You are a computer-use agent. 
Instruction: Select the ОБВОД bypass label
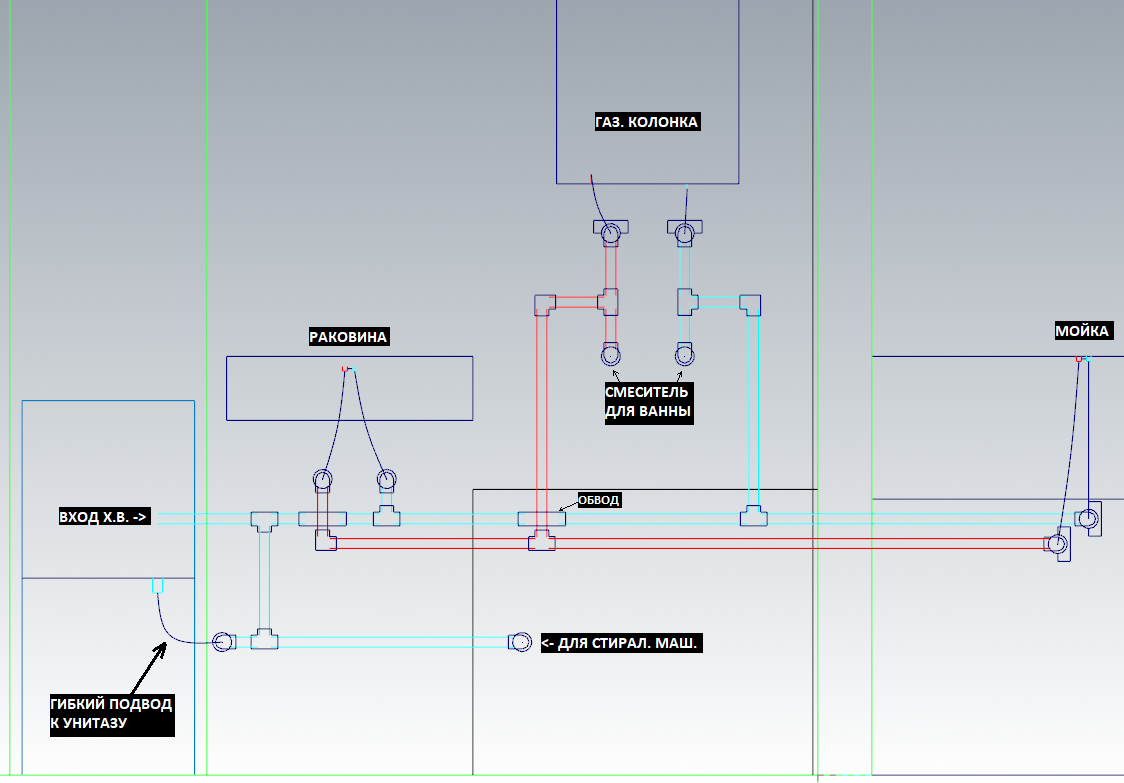pyautogui.click(x=599, y=499)
